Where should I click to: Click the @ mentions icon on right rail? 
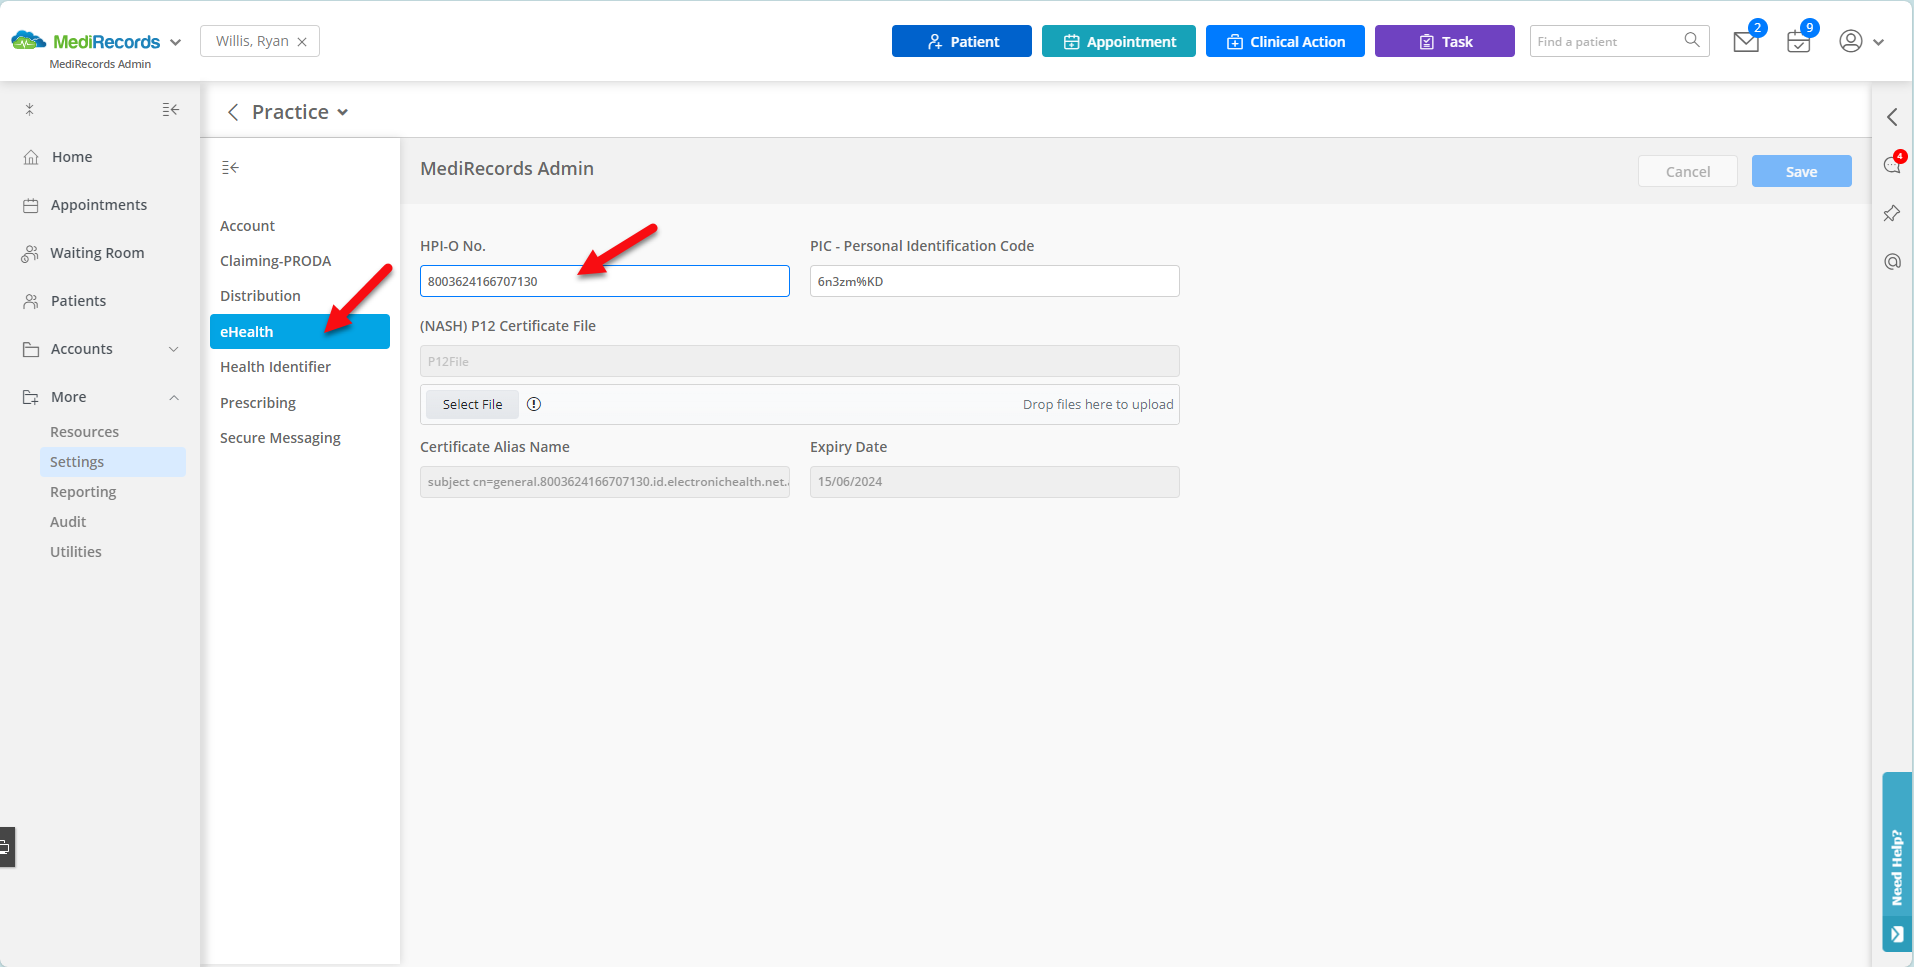1892,261
